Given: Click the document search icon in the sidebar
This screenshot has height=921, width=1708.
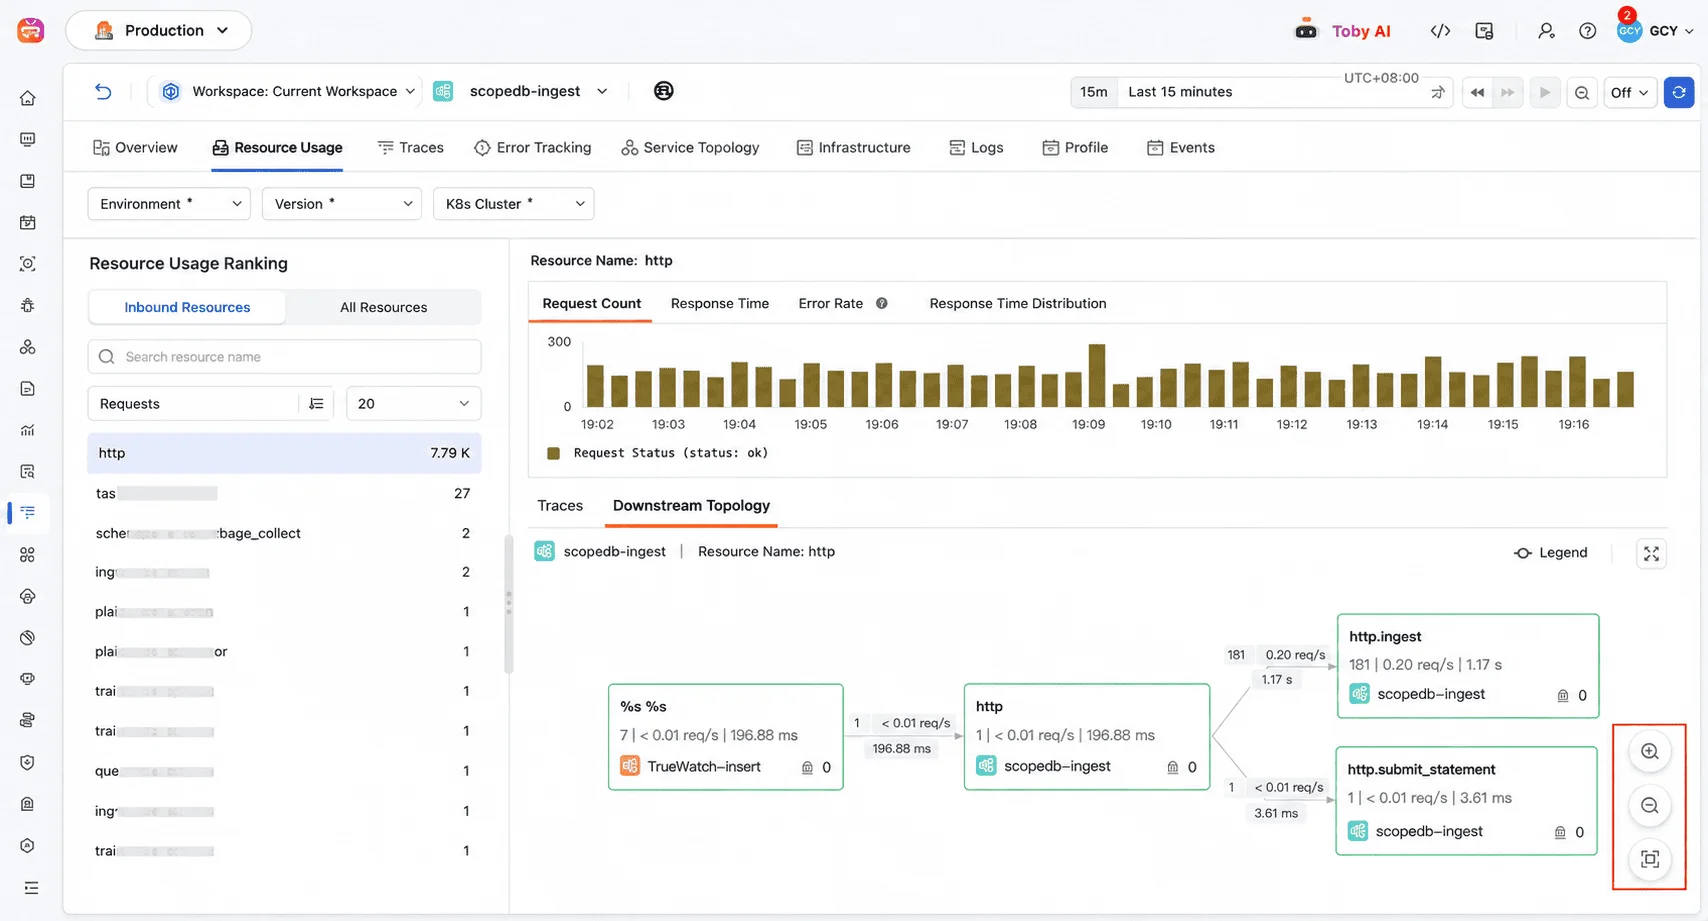Looking at the screenshot, I should pos(28,471).
